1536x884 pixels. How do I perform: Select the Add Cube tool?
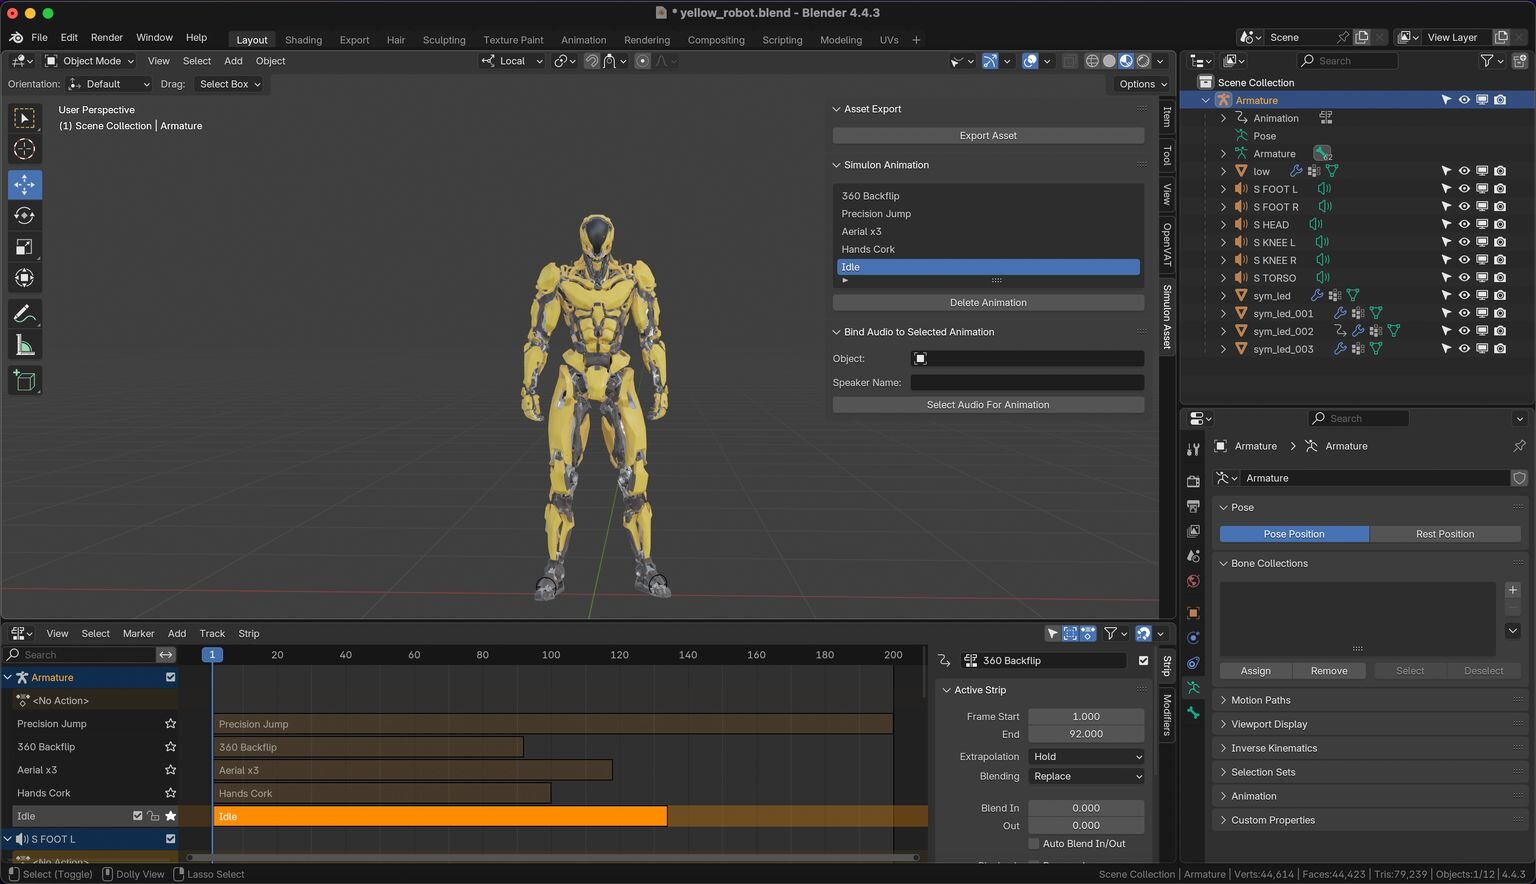25,380
